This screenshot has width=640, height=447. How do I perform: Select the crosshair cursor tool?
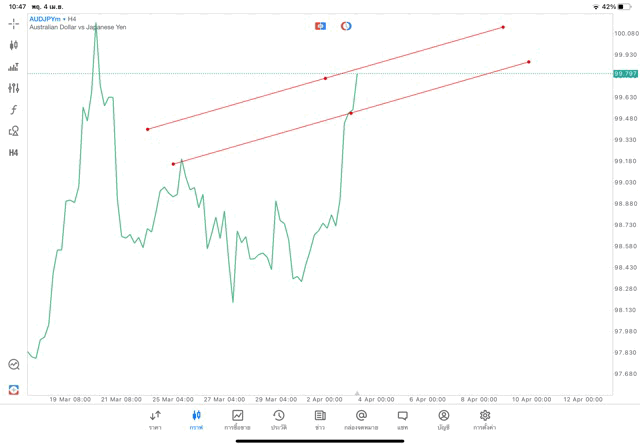pos(14,23)
